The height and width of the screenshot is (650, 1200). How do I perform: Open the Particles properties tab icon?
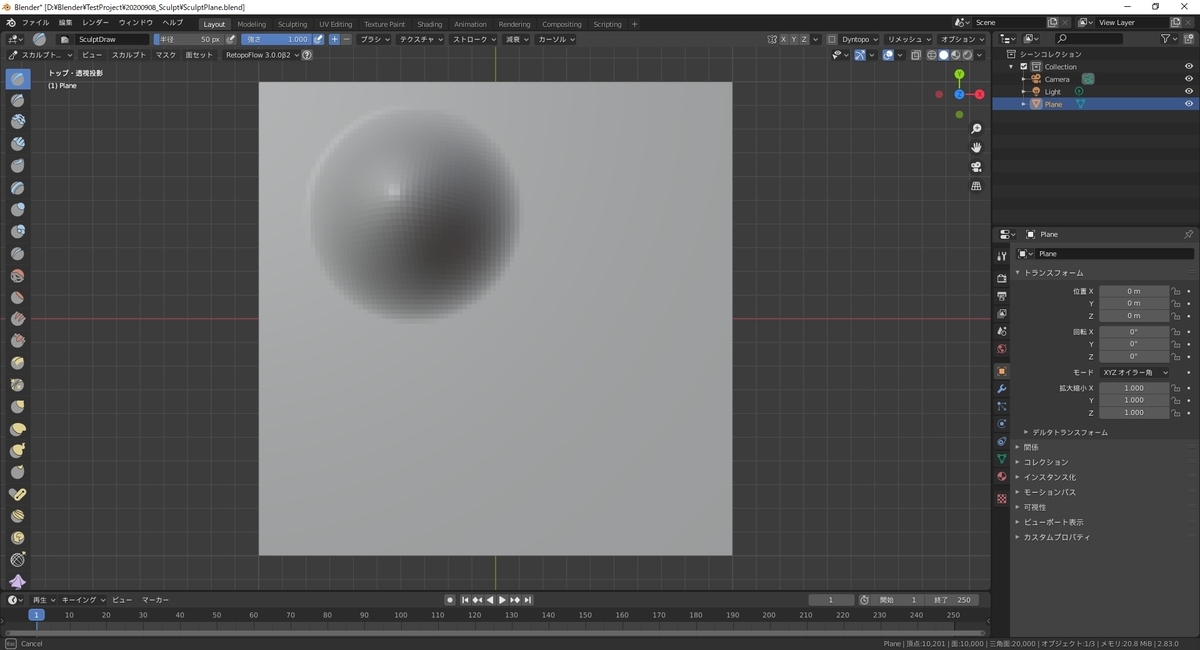pos(1001,406)
